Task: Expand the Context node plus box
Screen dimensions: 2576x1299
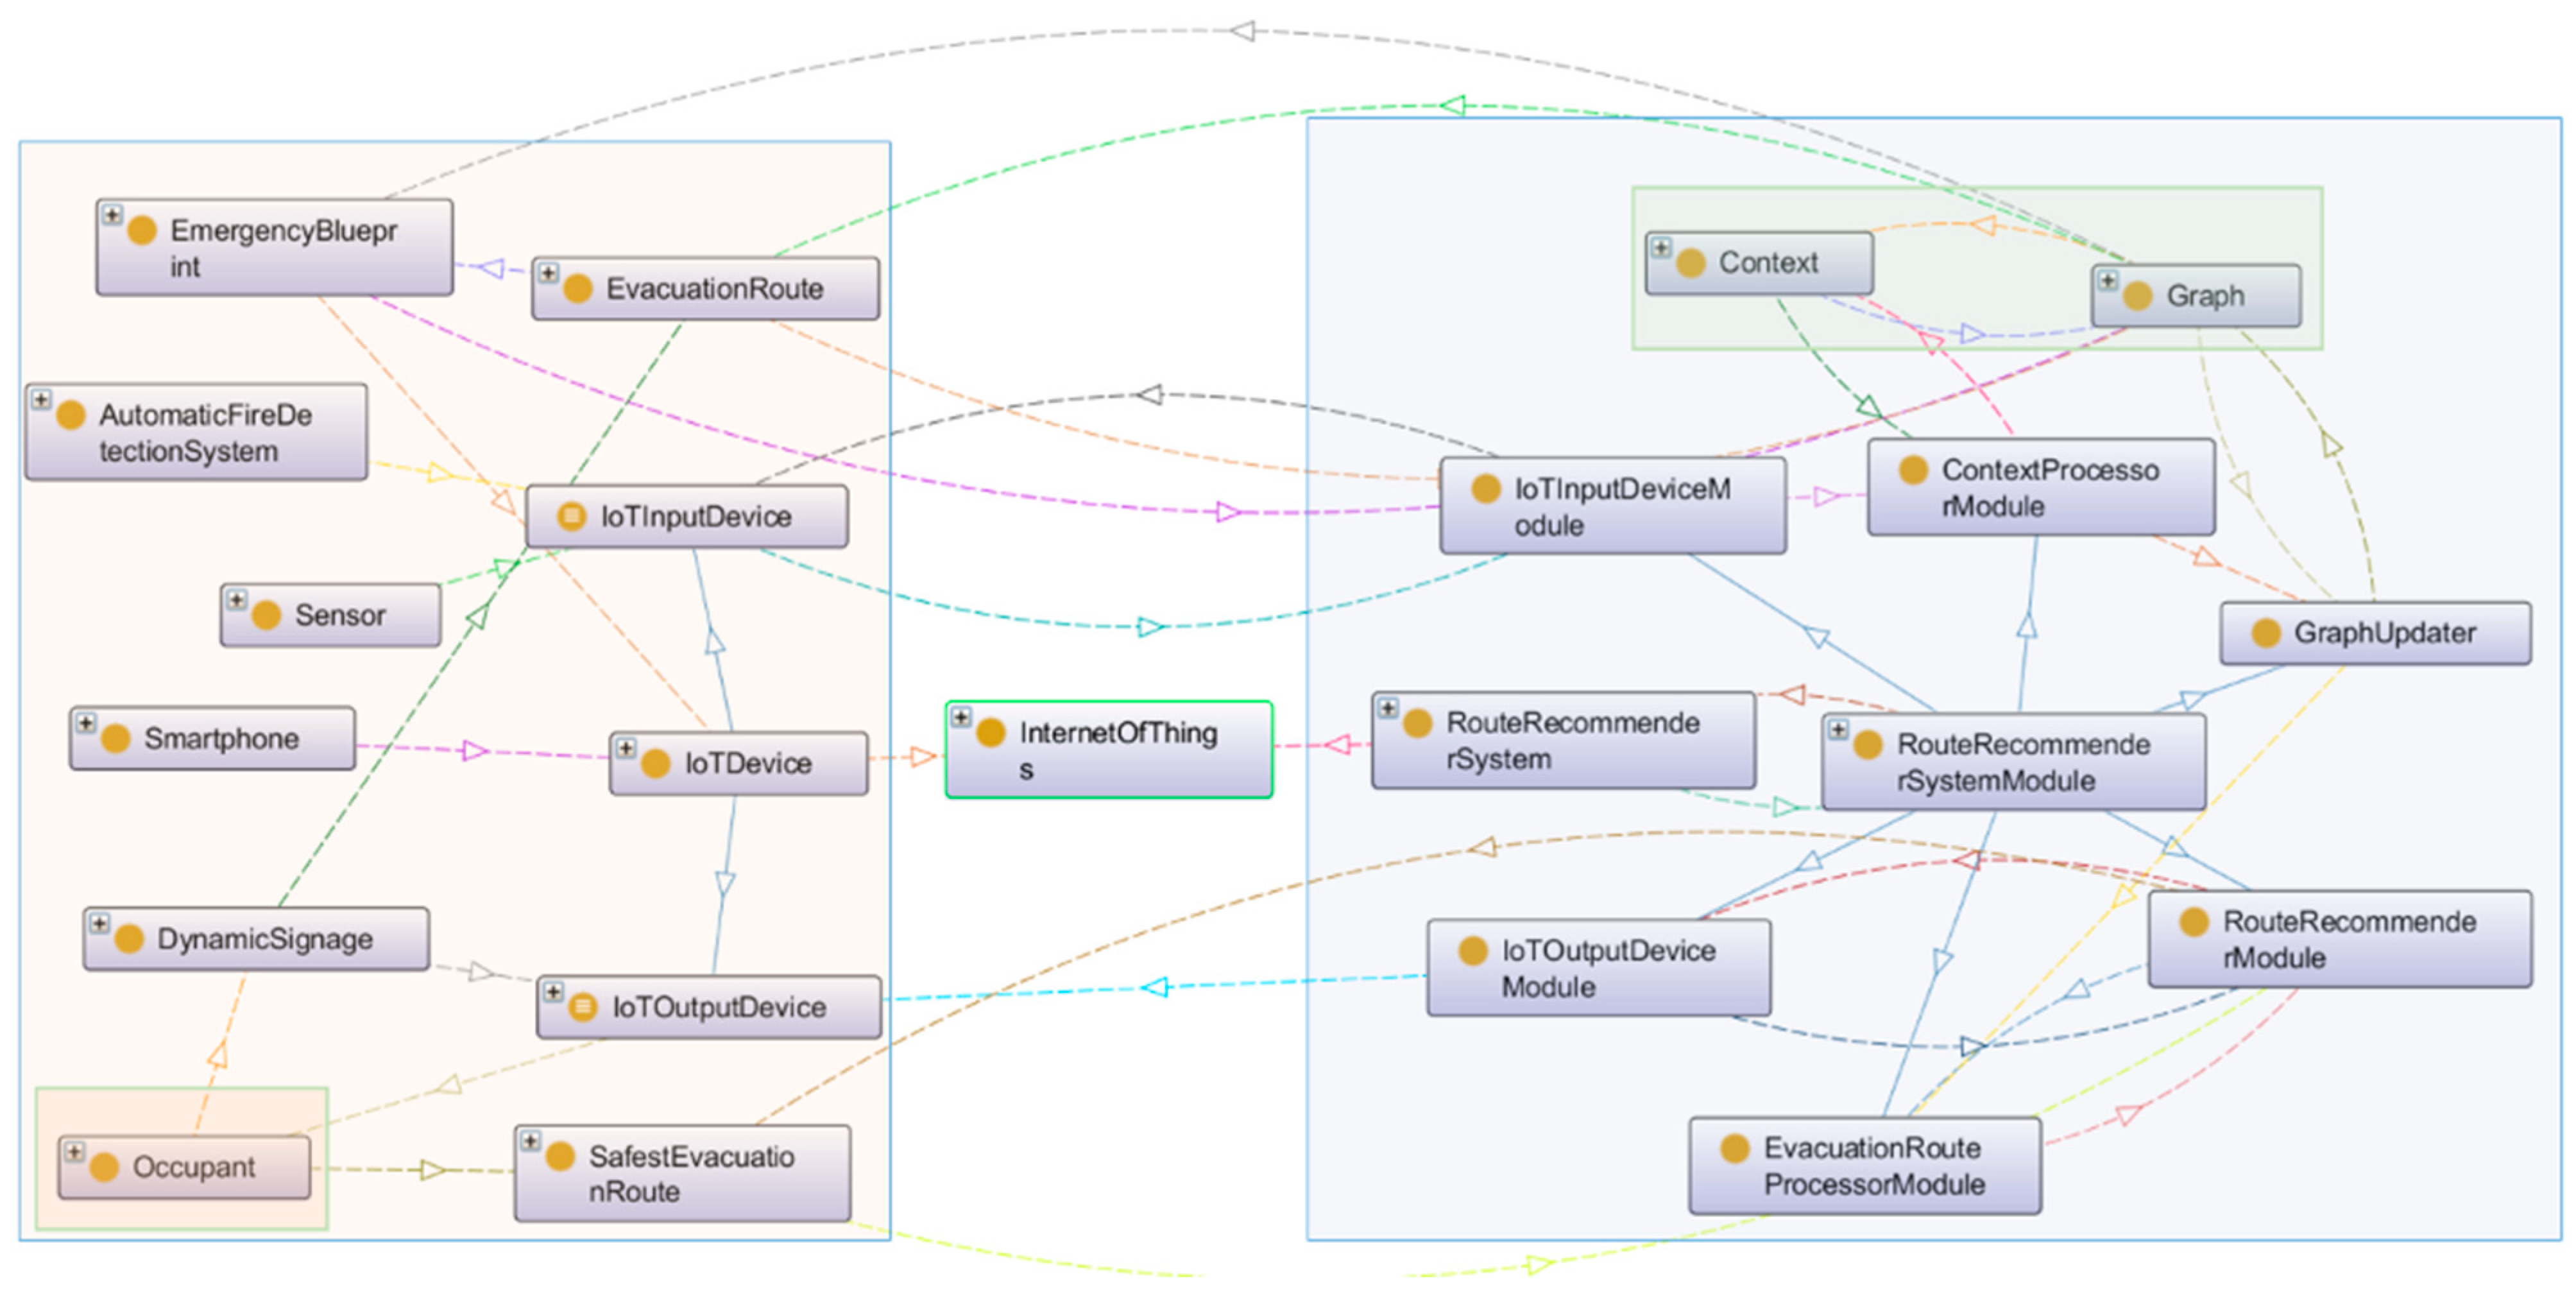Action: [x=1661, y=247]
